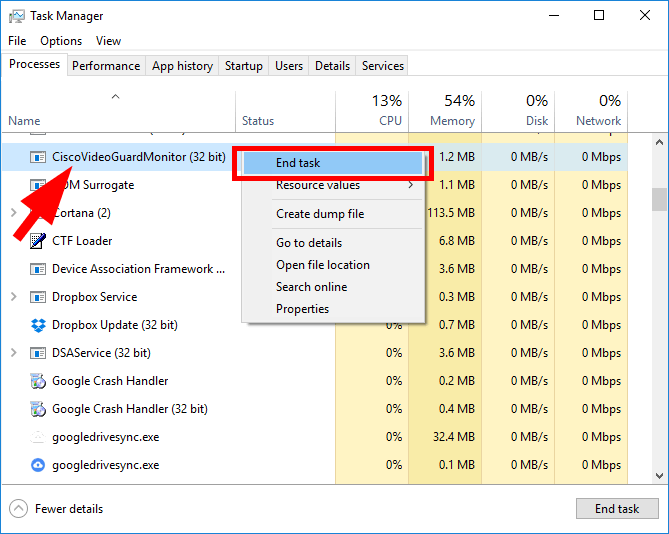The height and width of the screenshot is (534, 669).
Task: Click the blue googledrivesync.exe cloud icon
Action: click(x=38, y=465)
